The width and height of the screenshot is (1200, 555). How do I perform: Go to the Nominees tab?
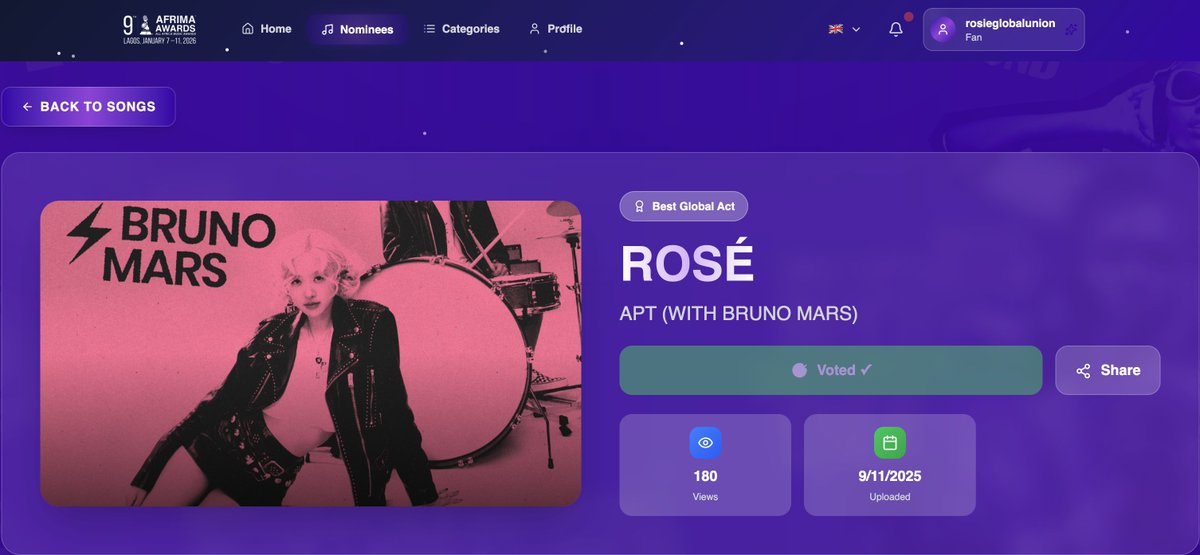tap(357, 29)
